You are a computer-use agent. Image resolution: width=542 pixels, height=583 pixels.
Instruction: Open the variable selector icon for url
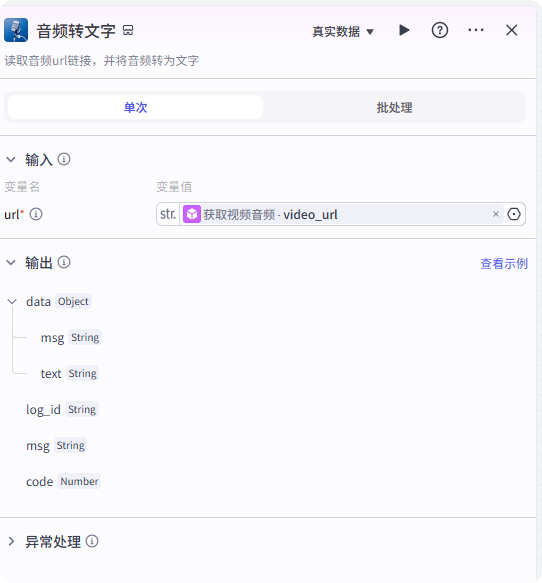click(514, 214)
